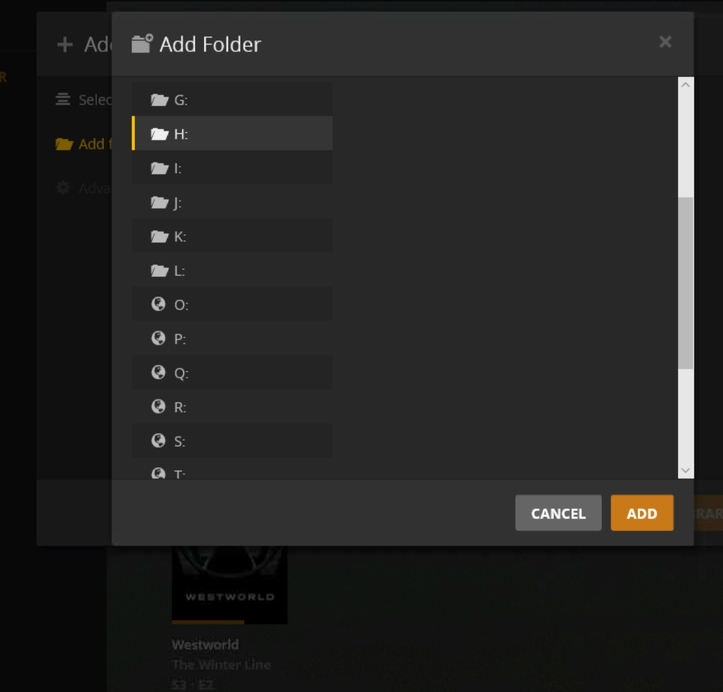Select the O: network drive label
The width and height of the screenshot is (723, 692).
click(181, 305)
